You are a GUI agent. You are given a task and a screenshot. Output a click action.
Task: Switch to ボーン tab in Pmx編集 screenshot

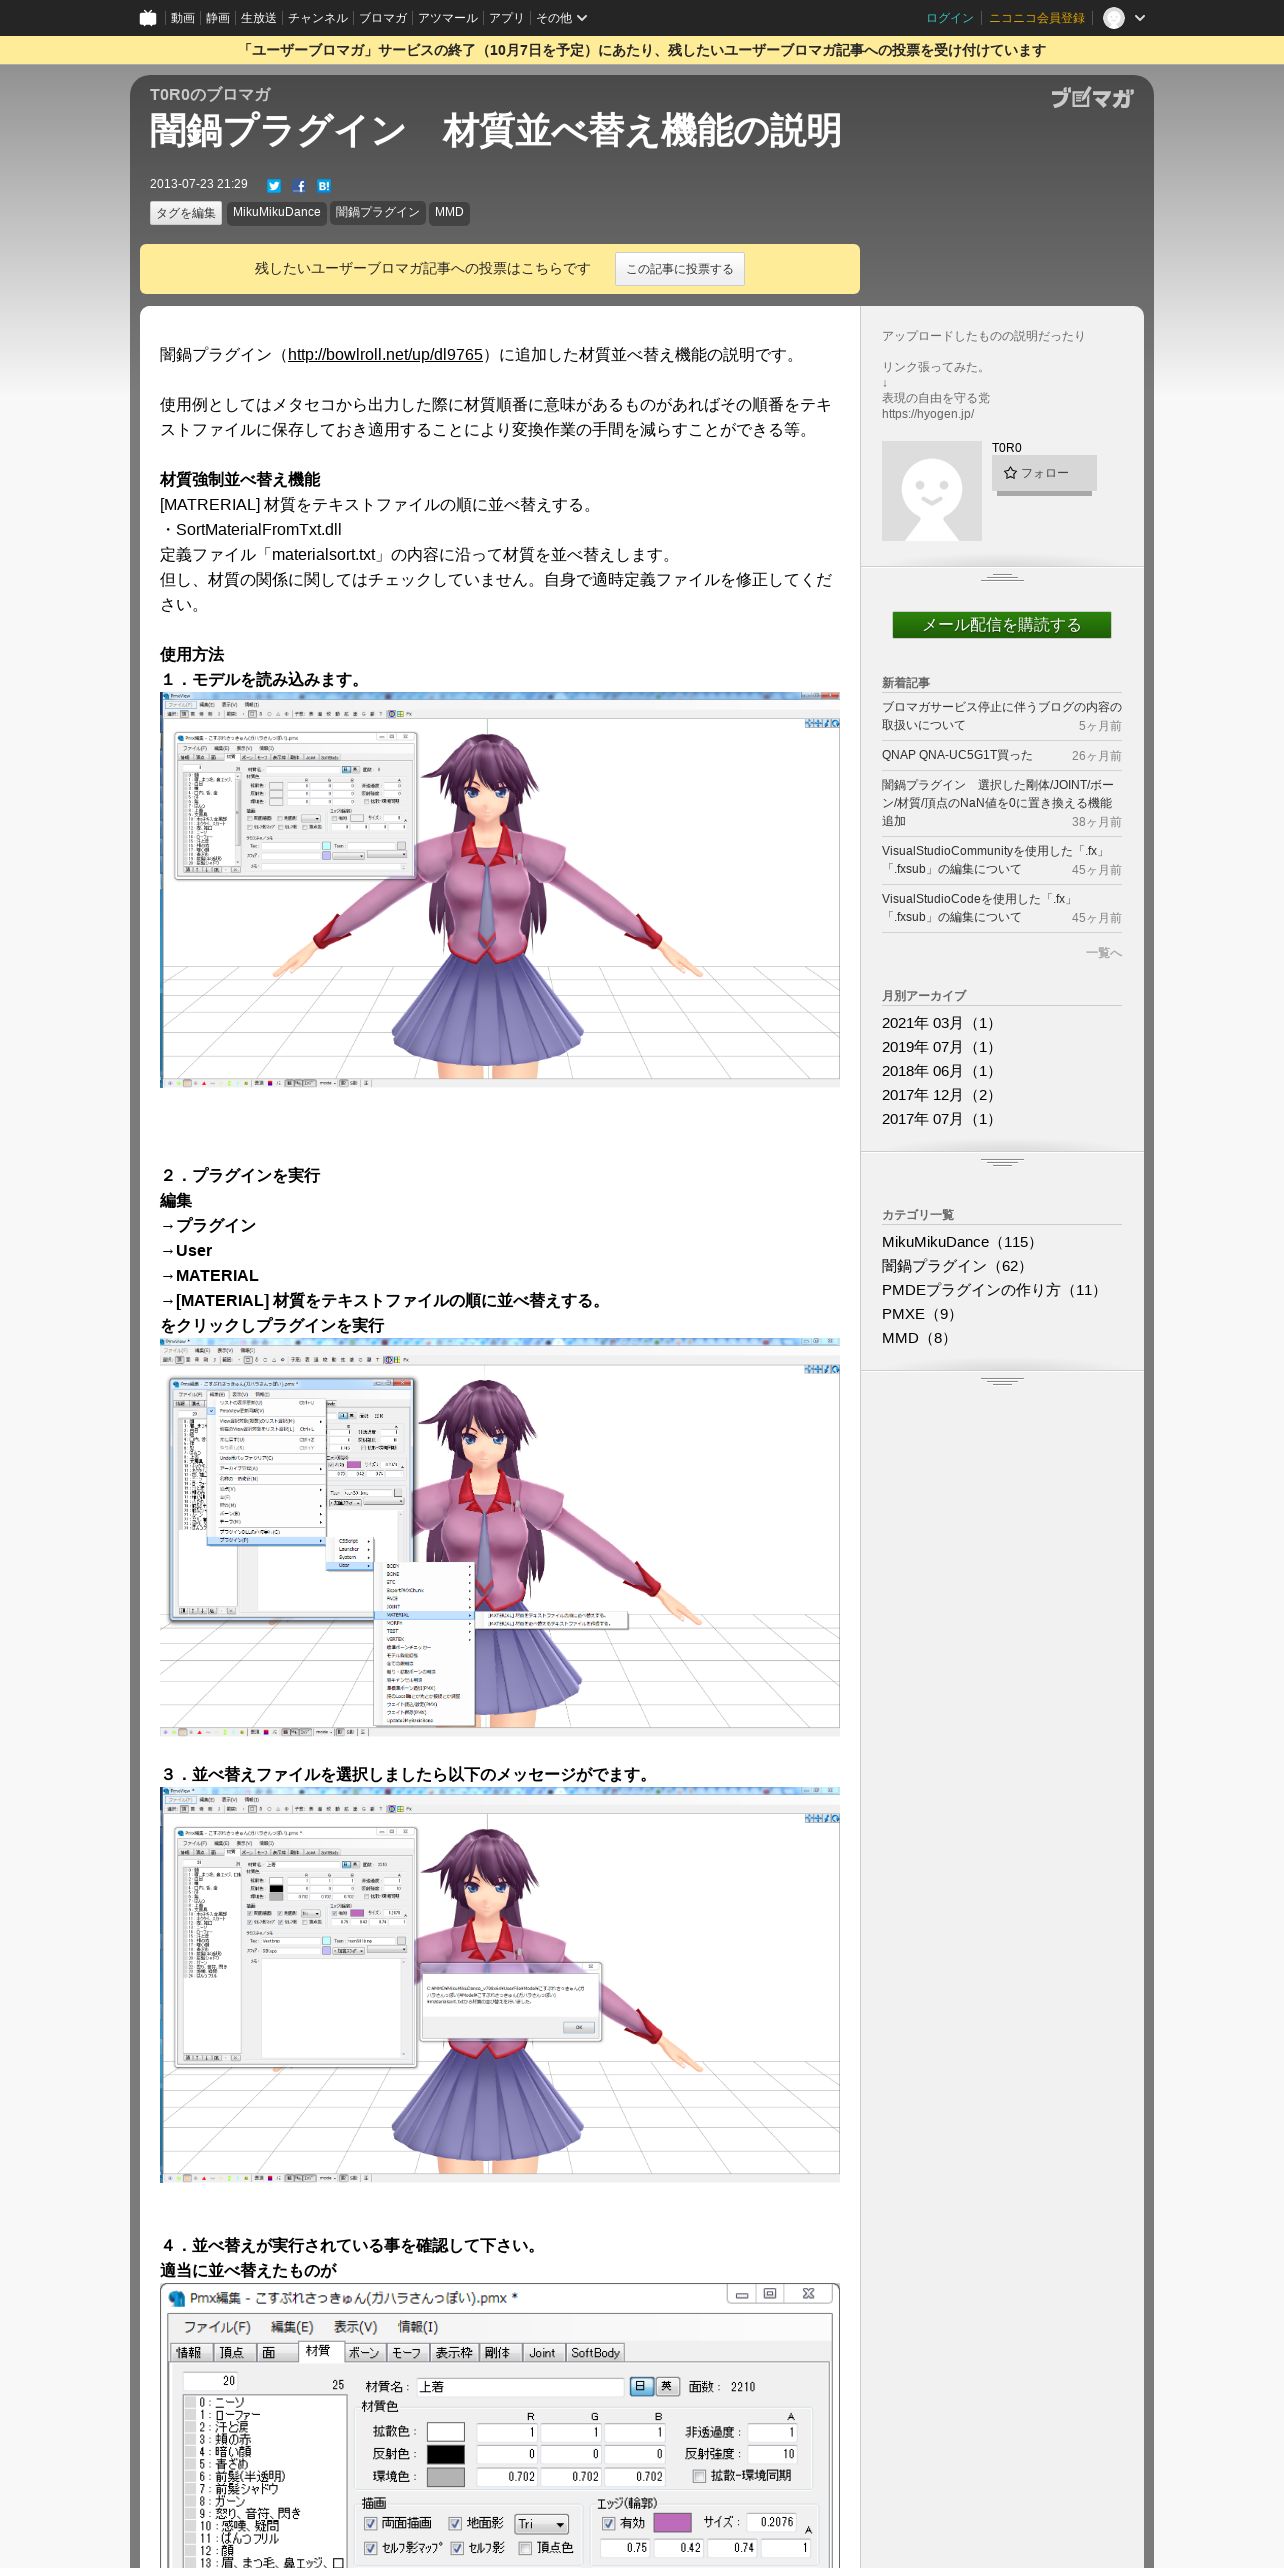coord(364,2353)
